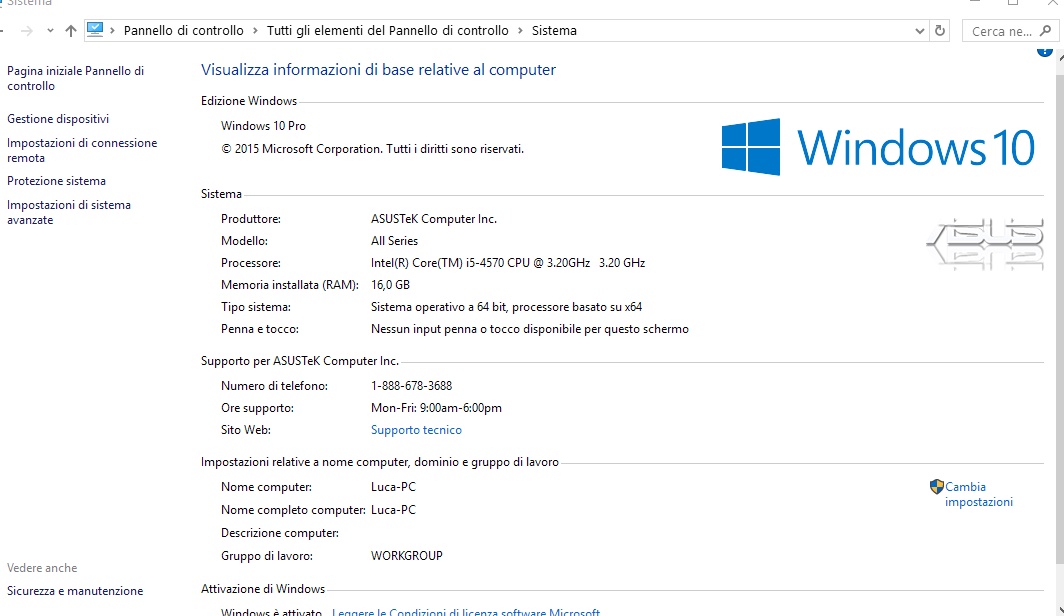Click the shield icon beside Cambia impostazioni
1064x616 pixels.
[x=936, y=486]
